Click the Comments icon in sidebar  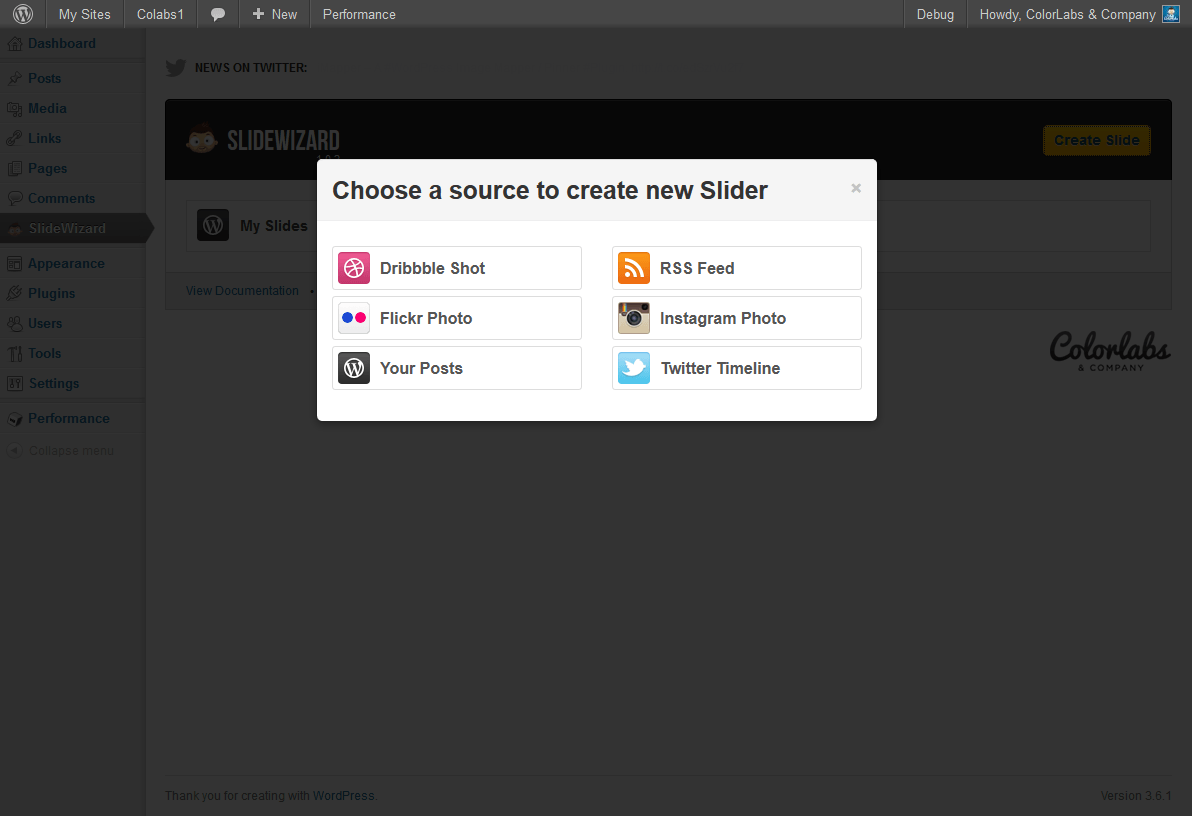(x=14, y=198)
